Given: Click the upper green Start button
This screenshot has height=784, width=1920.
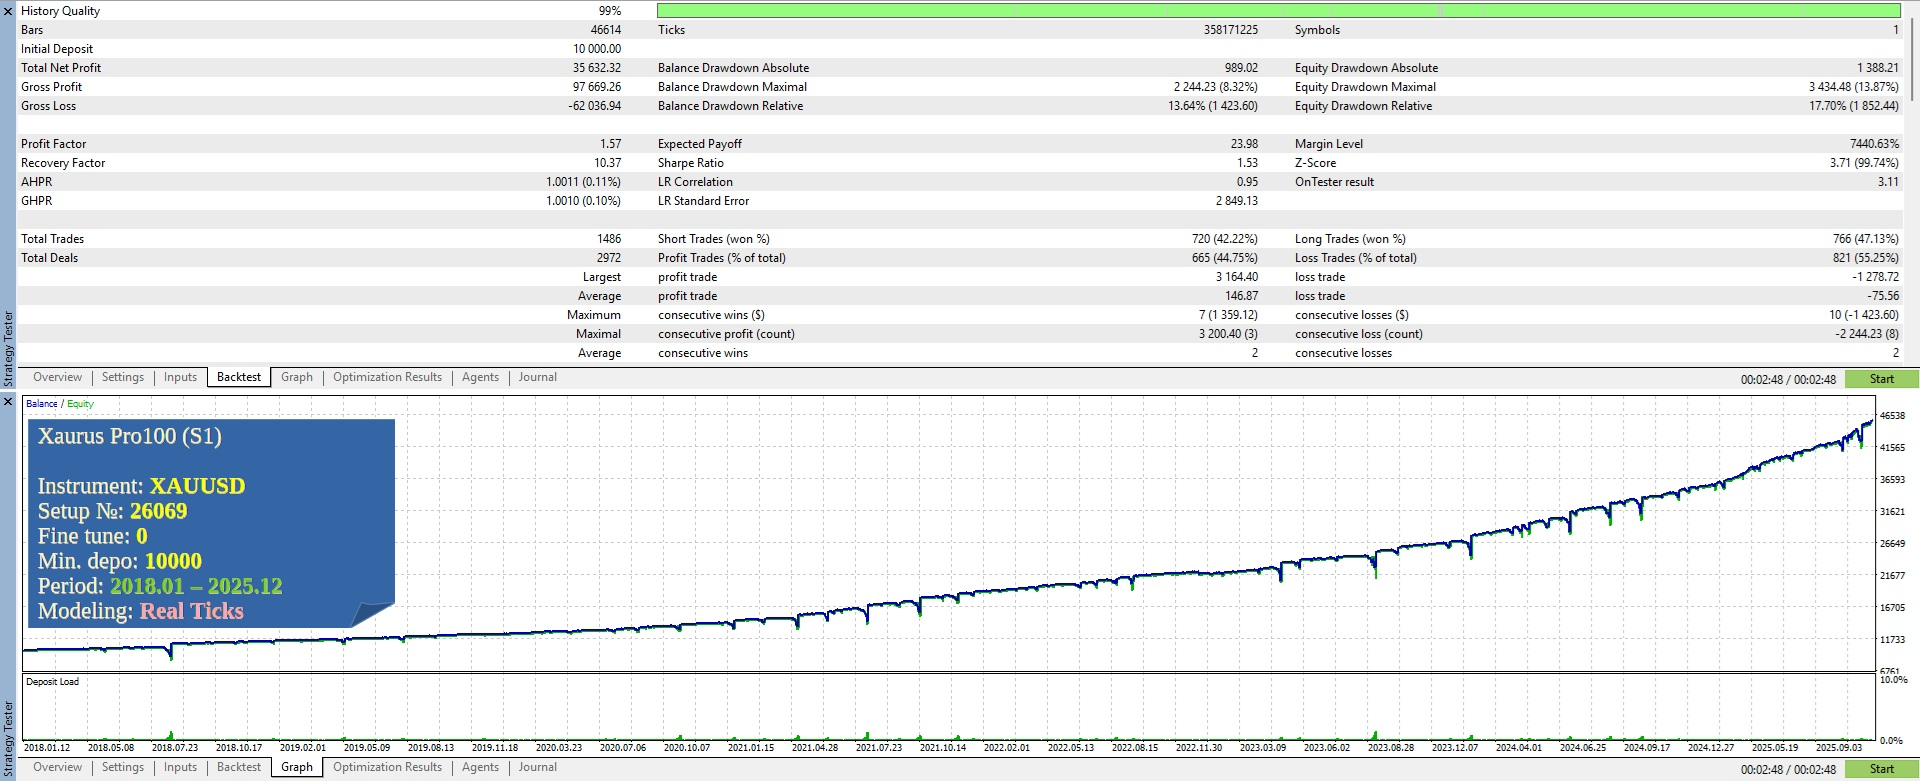Looking at the screenshot, I should click(x=1881, y=379).
